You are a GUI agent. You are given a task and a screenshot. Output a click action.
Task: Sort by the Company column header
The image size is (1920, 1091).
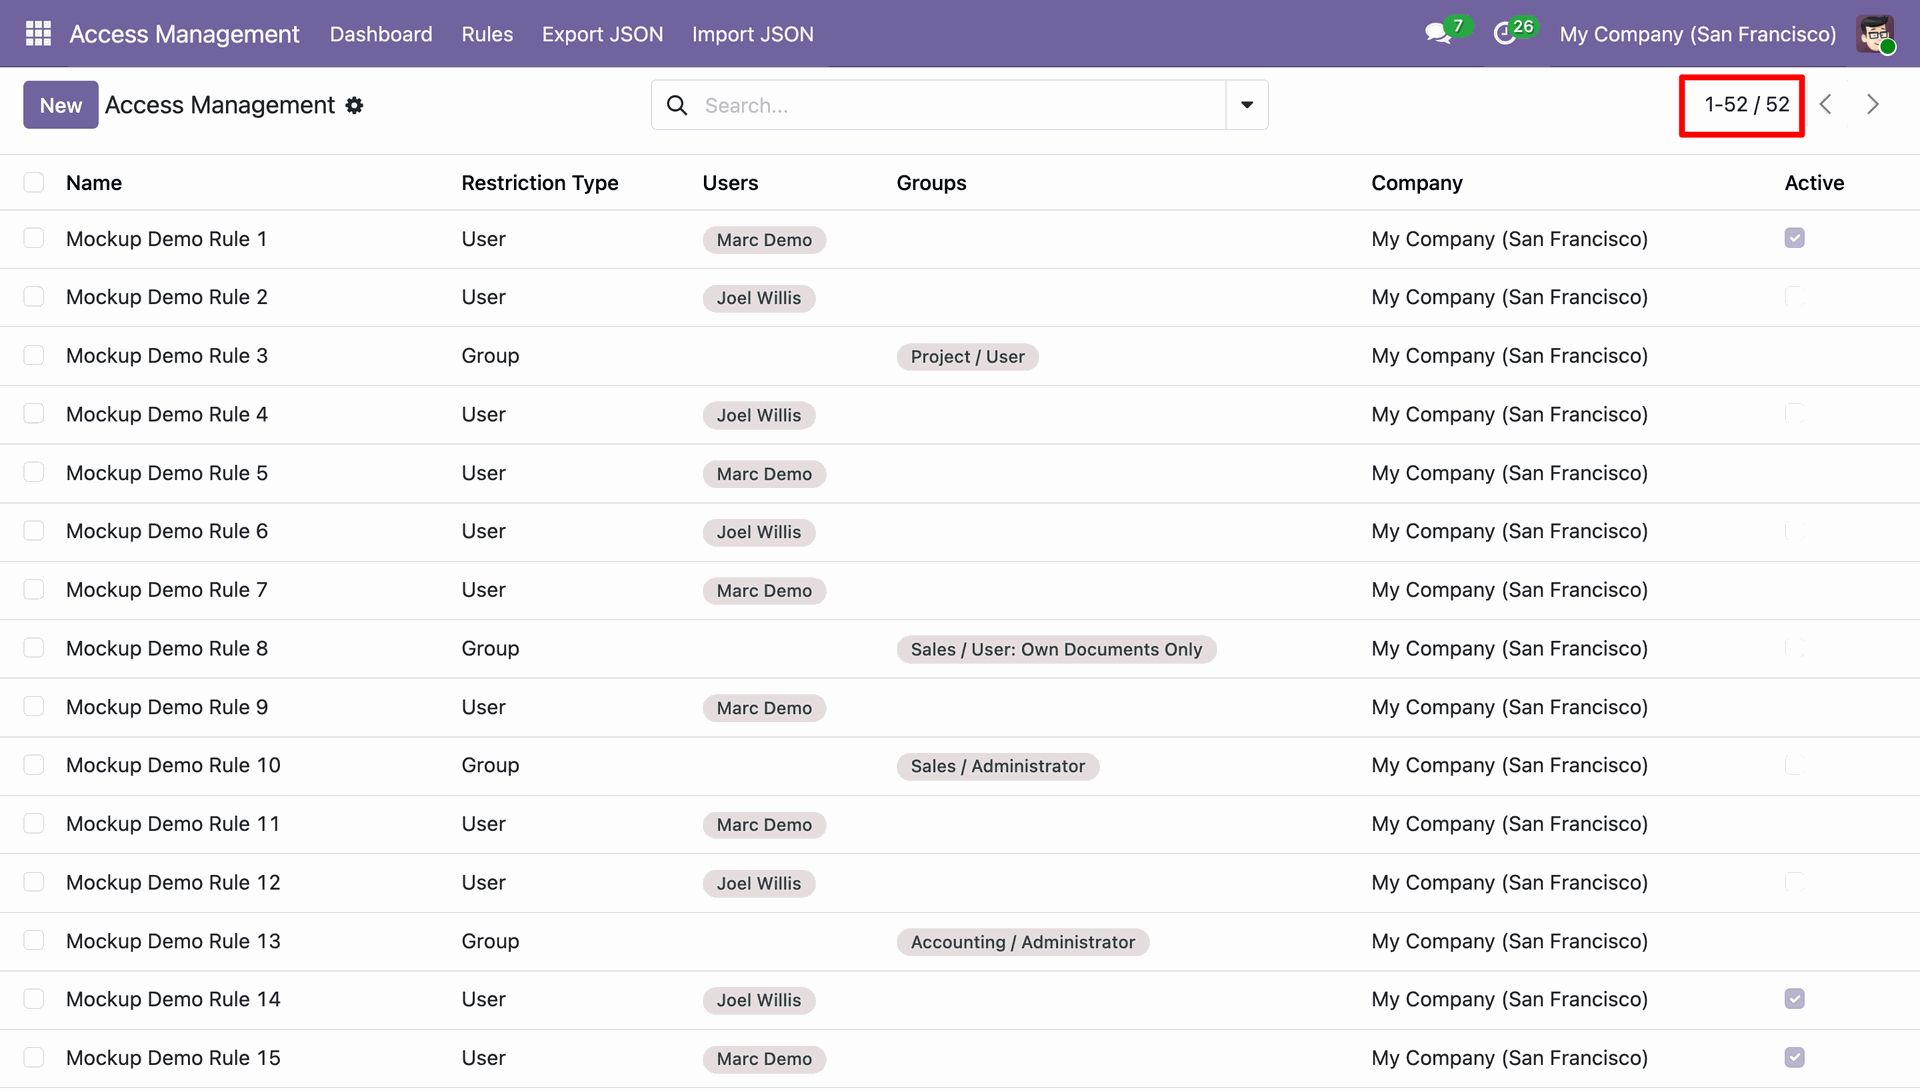[1417, 183]
